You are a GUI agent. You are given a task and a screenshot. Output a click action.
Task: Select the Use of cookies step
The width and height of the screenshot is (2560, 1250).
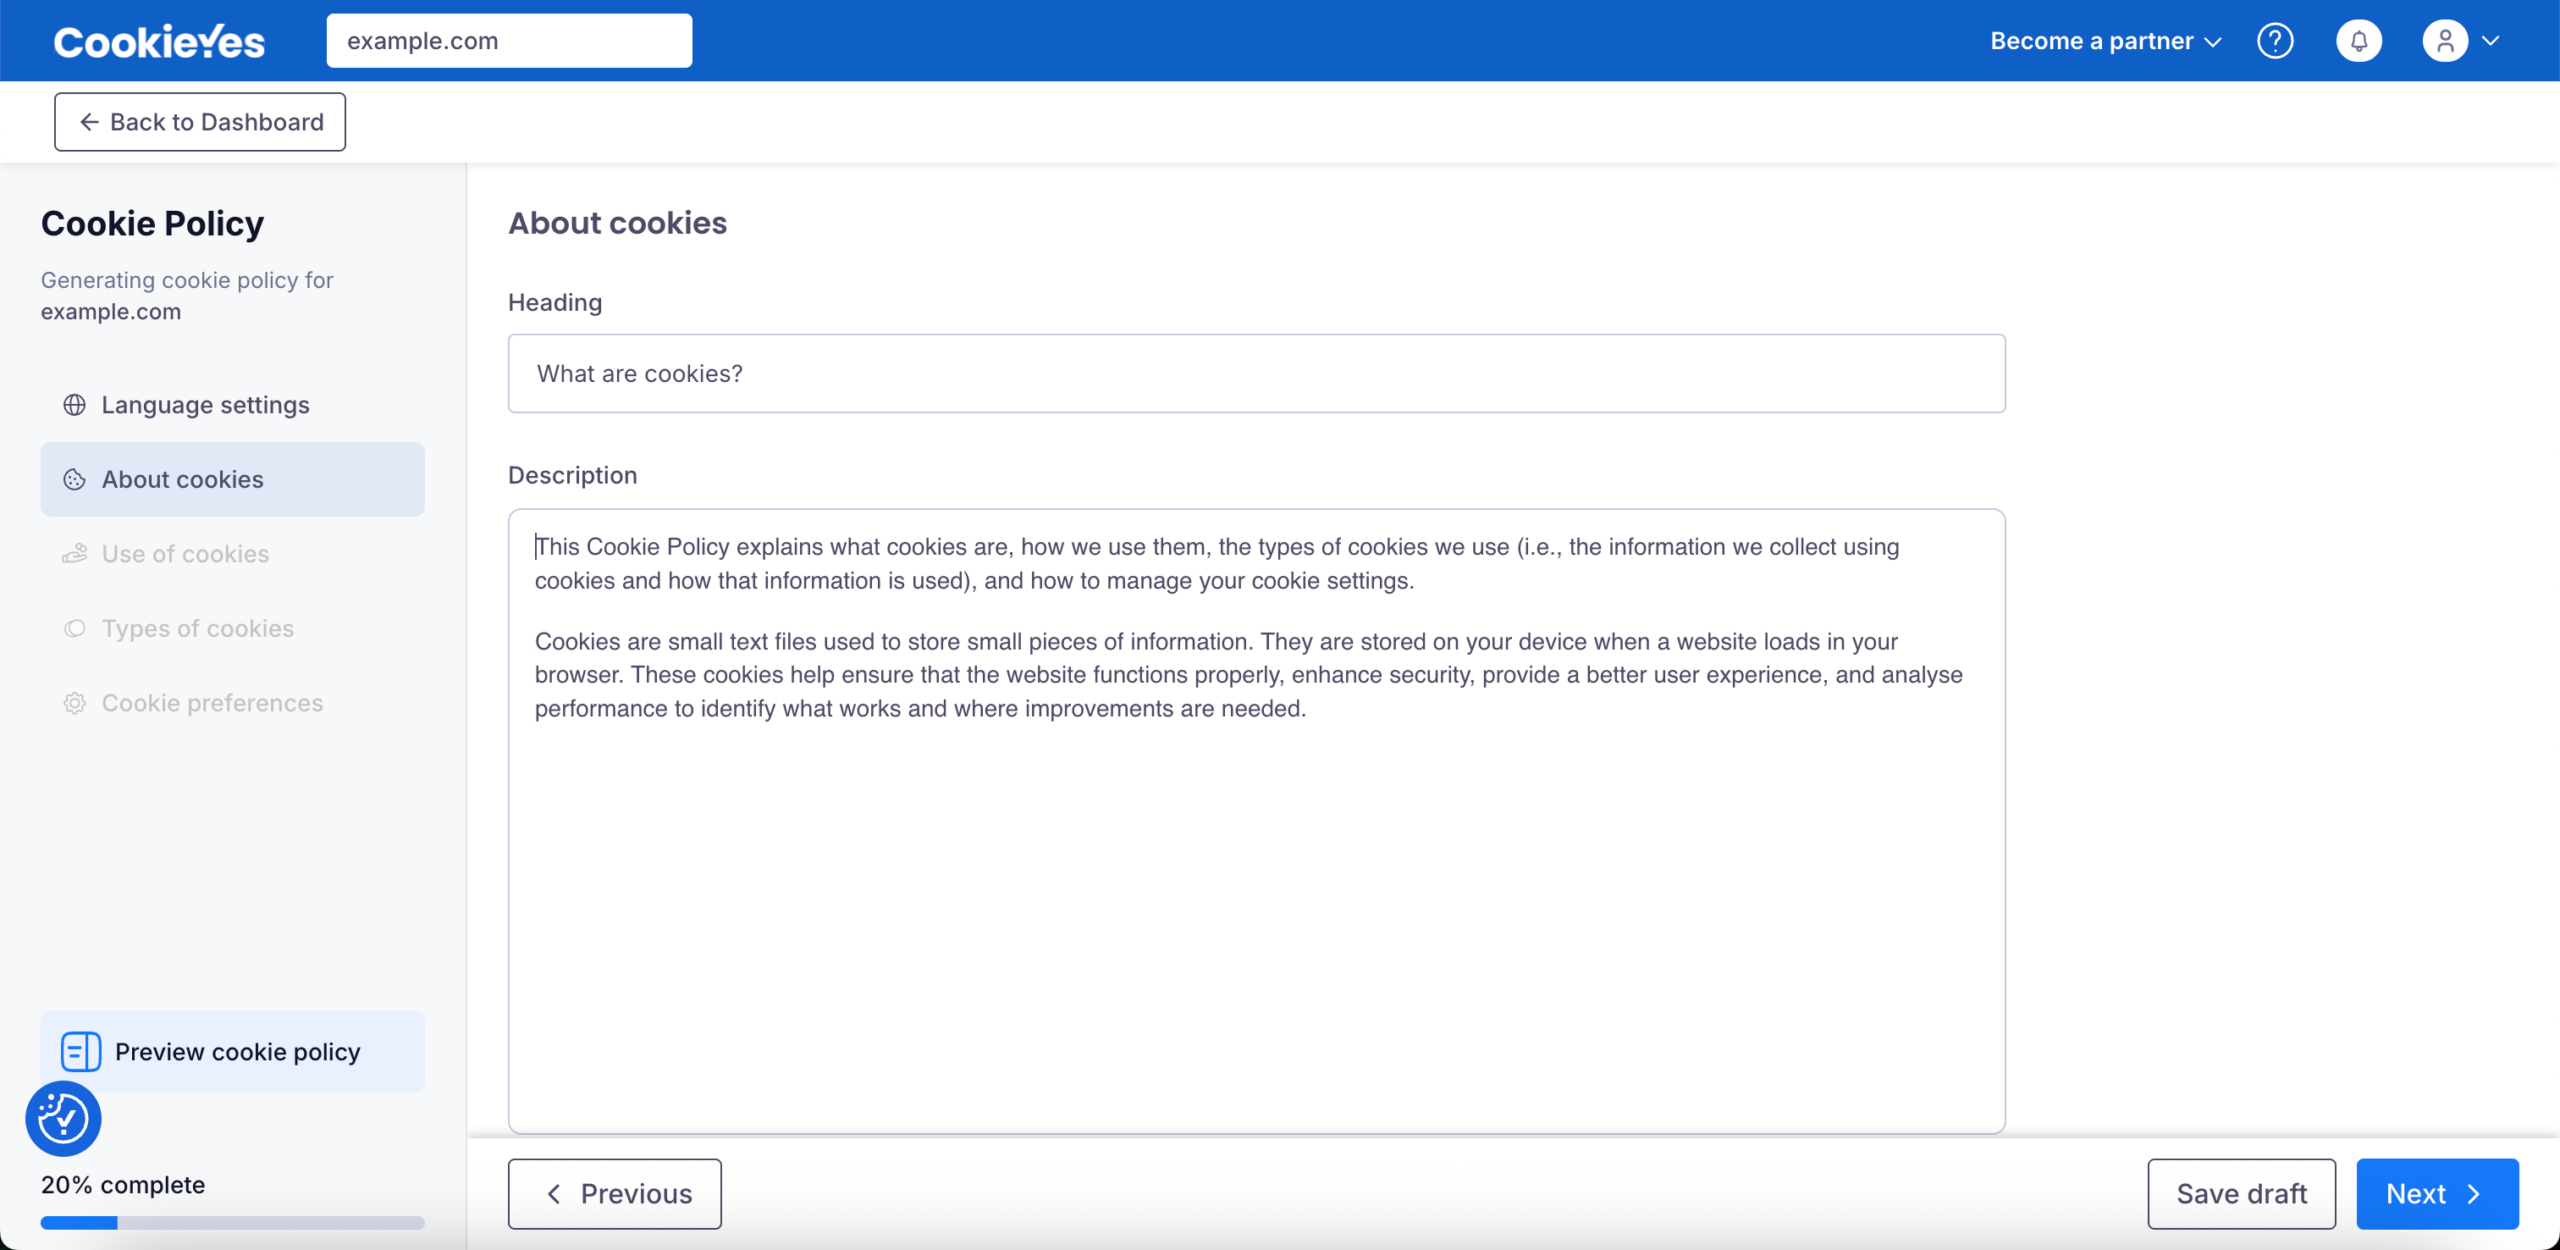click(x=186, y=554)
